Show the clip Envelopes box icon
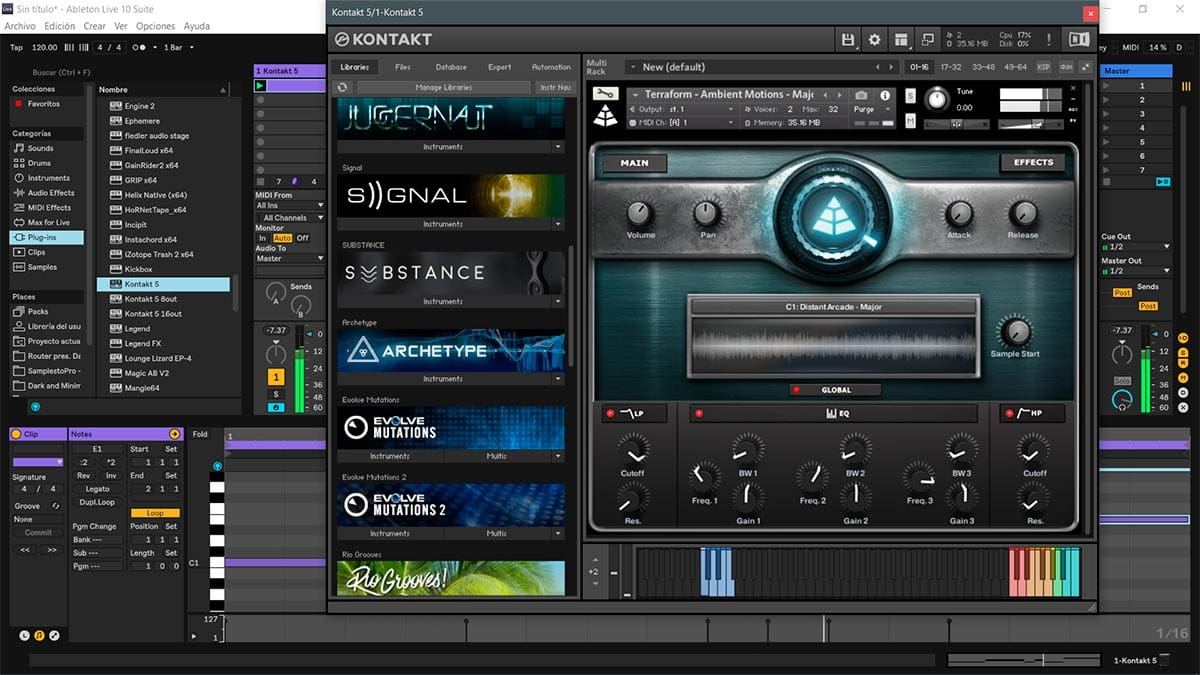Viewport: 1200px width, 675px height. click(x=54, y=635)
